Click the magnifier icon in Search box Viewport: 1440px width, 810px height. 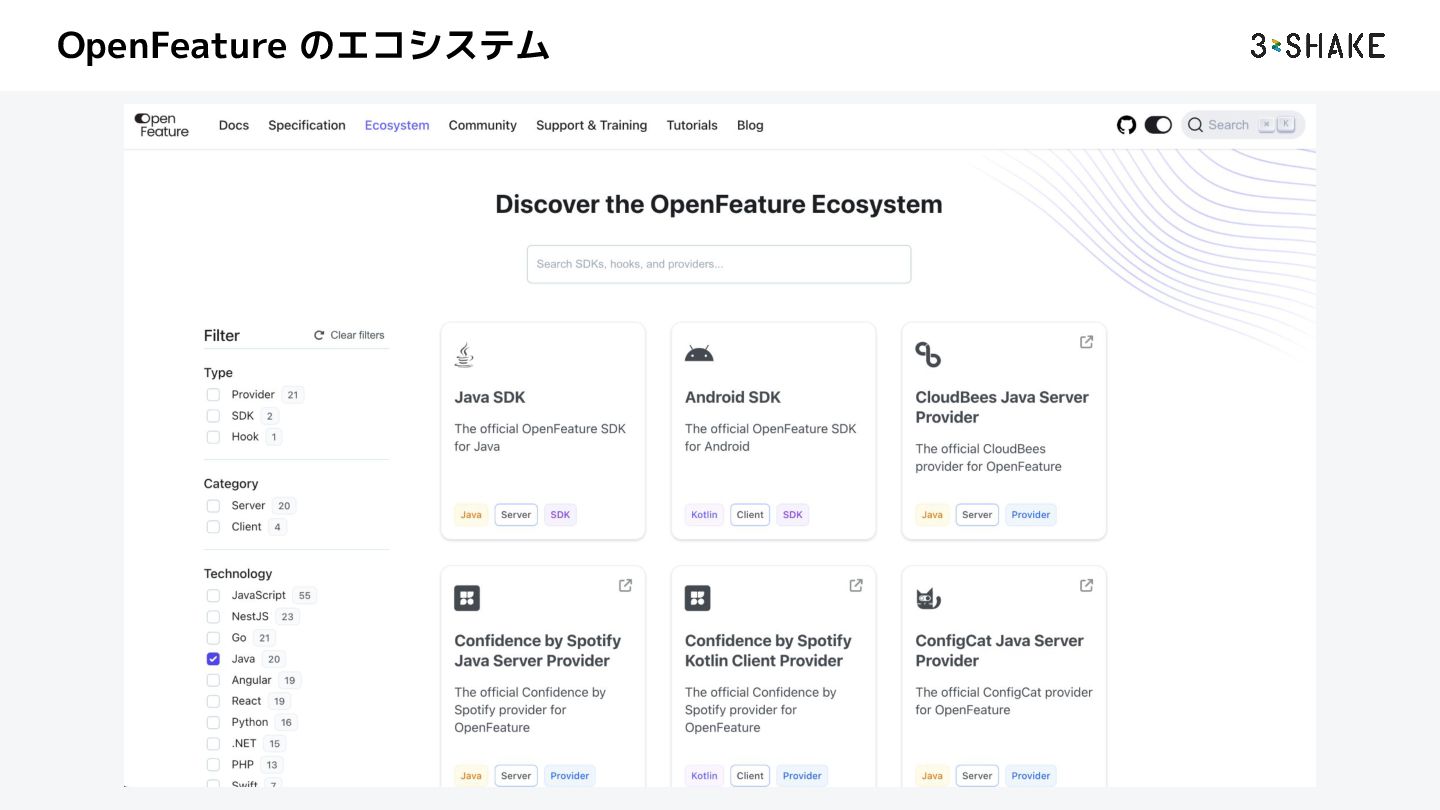point(1195,125)
